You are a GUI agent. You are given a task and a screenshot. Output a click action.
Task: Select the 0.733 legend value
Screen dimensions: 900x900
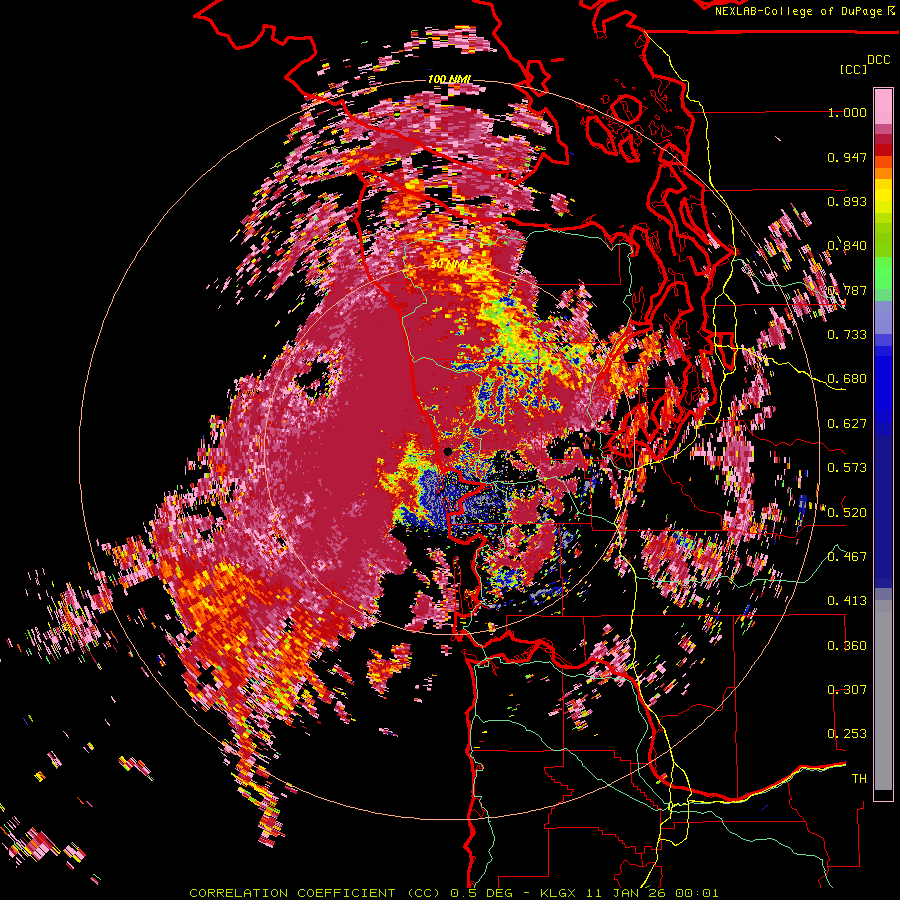[847, 335]
